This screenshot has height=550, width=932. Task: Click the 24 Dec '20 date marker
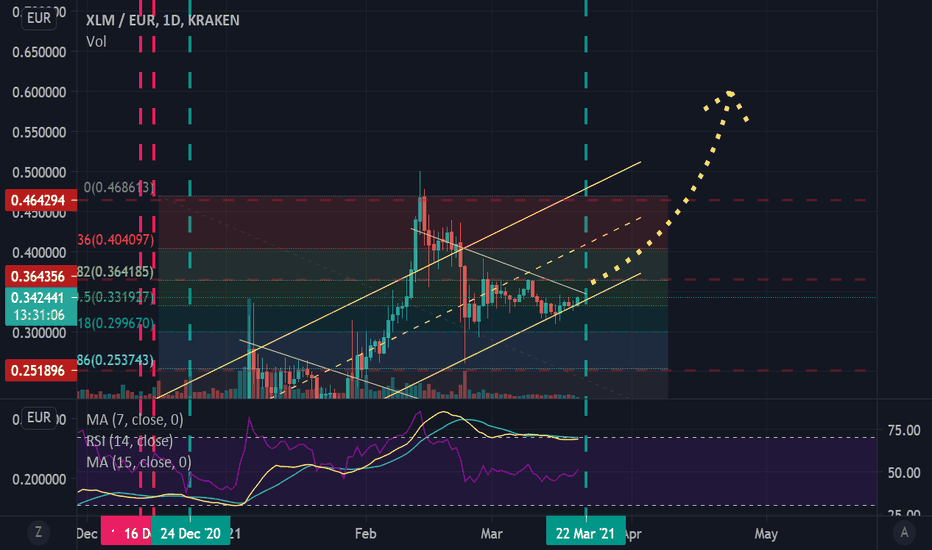point(190,533)
